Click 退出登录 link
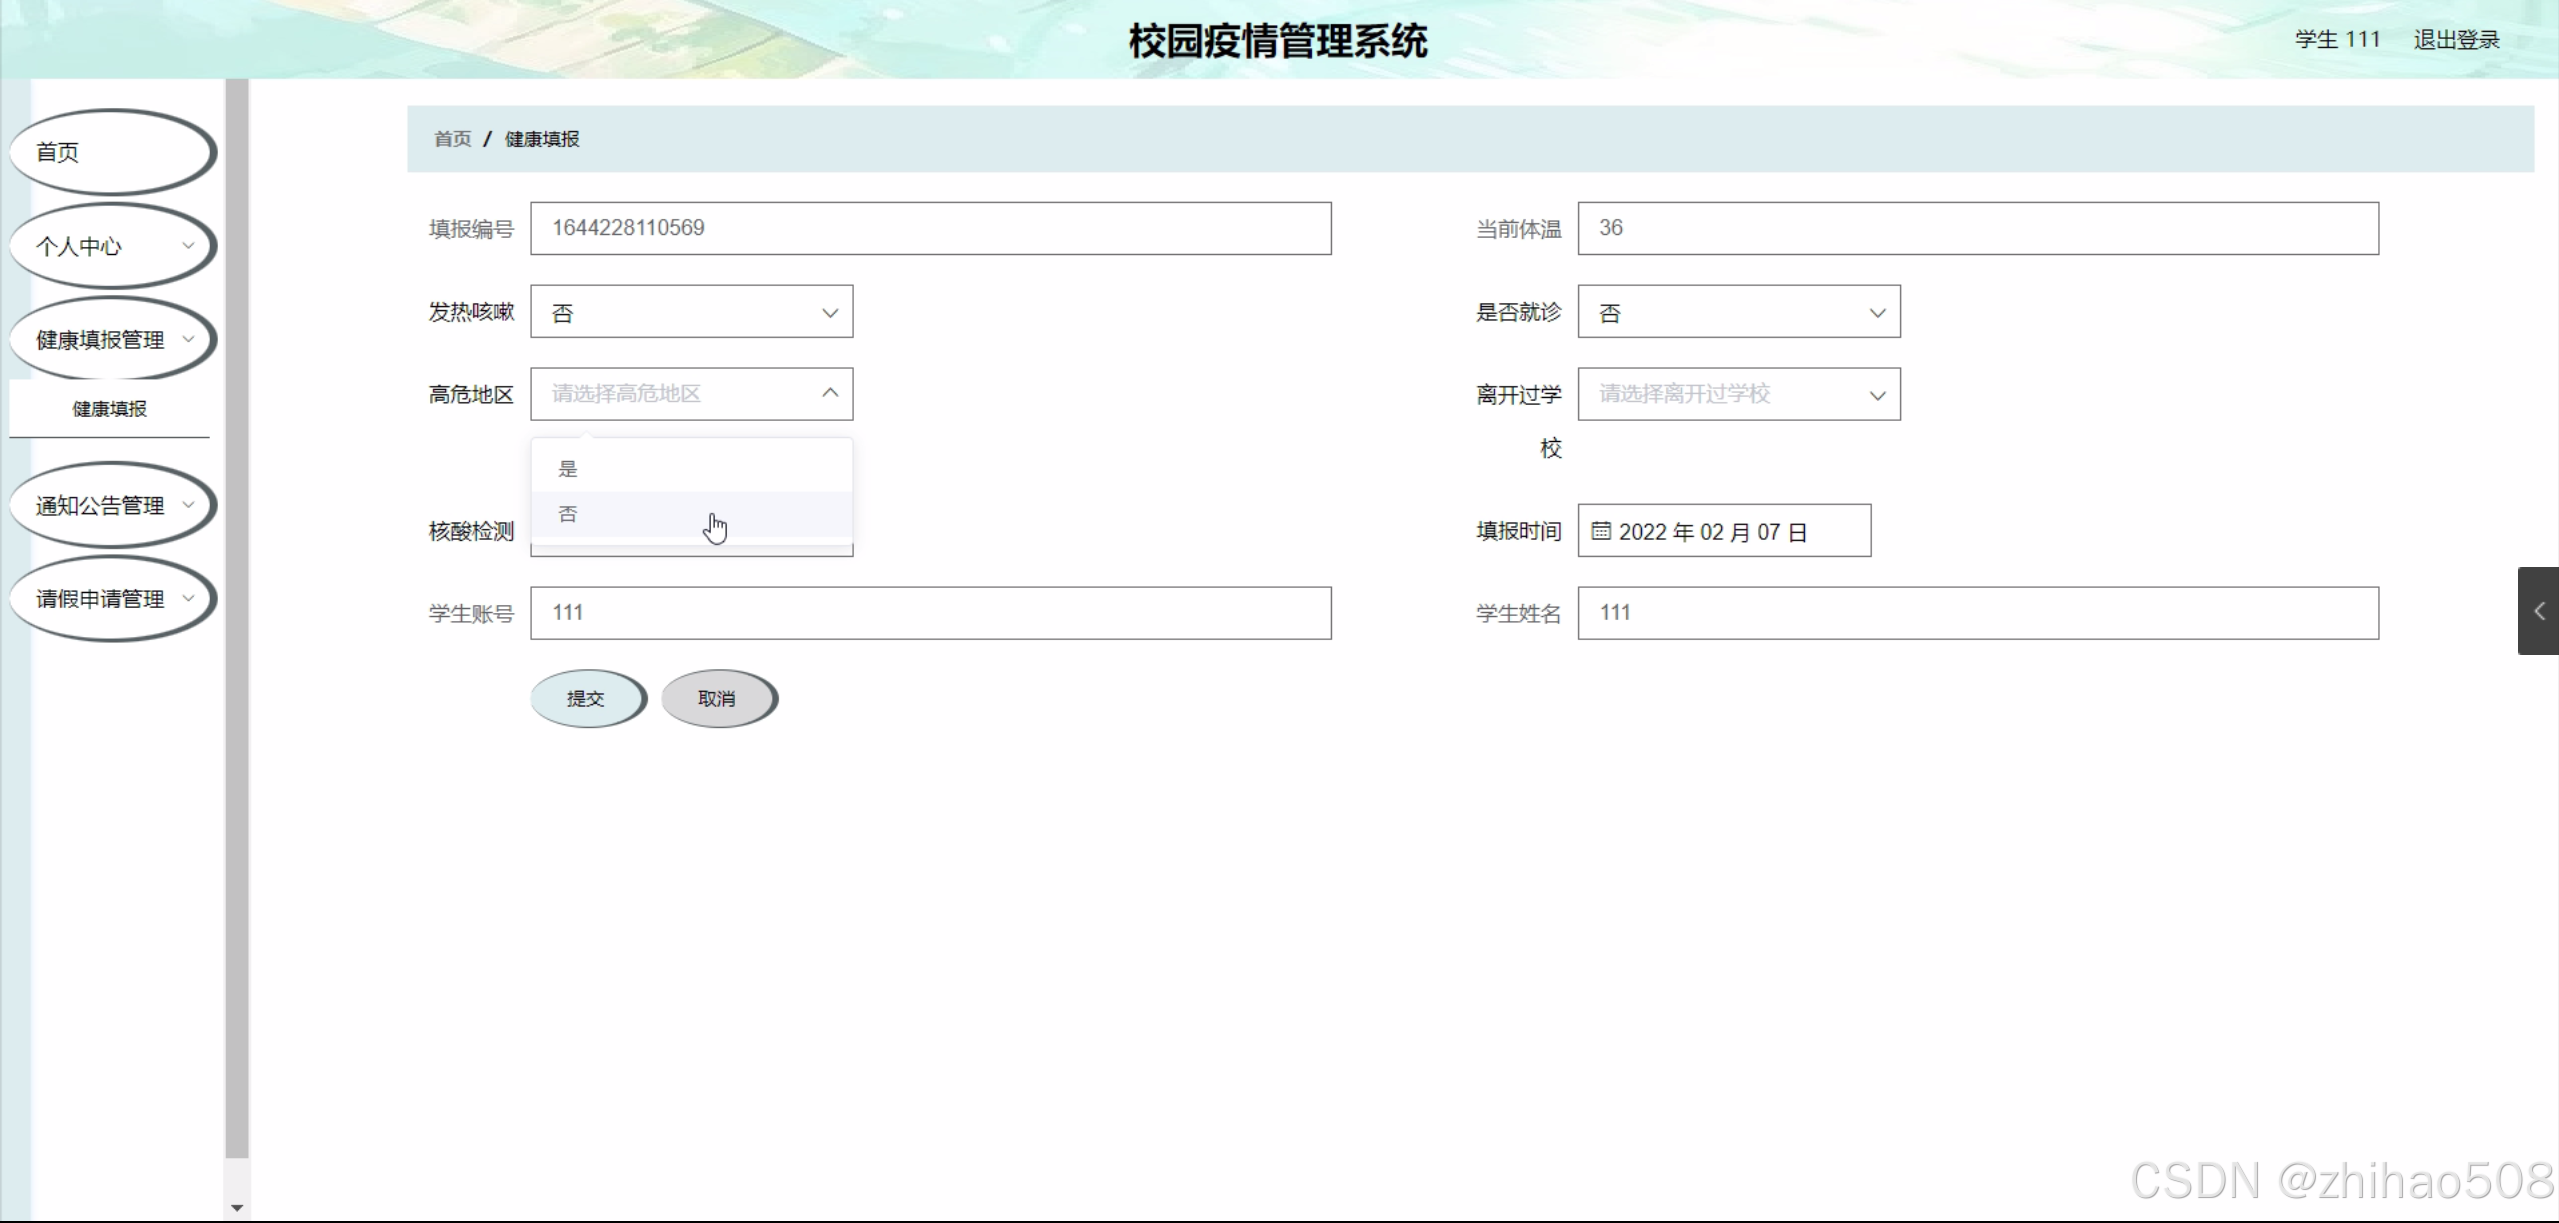The height and width of the screenshot is (1223, 2559). pos(2456,40)
